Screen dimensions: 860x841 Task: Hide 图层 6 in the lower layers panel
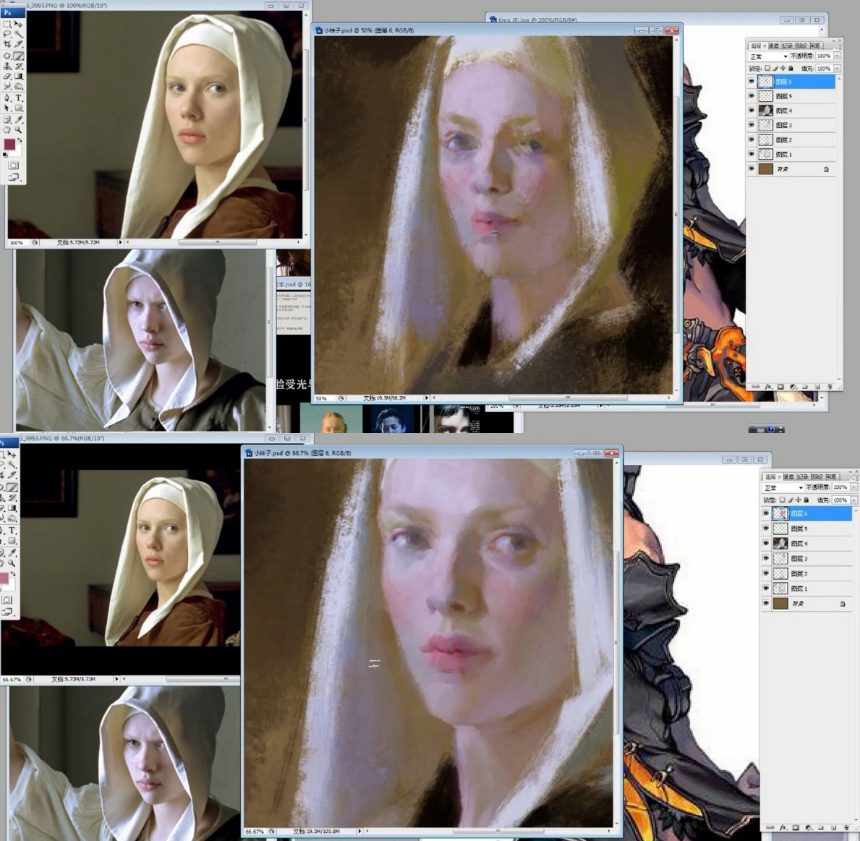766,513
